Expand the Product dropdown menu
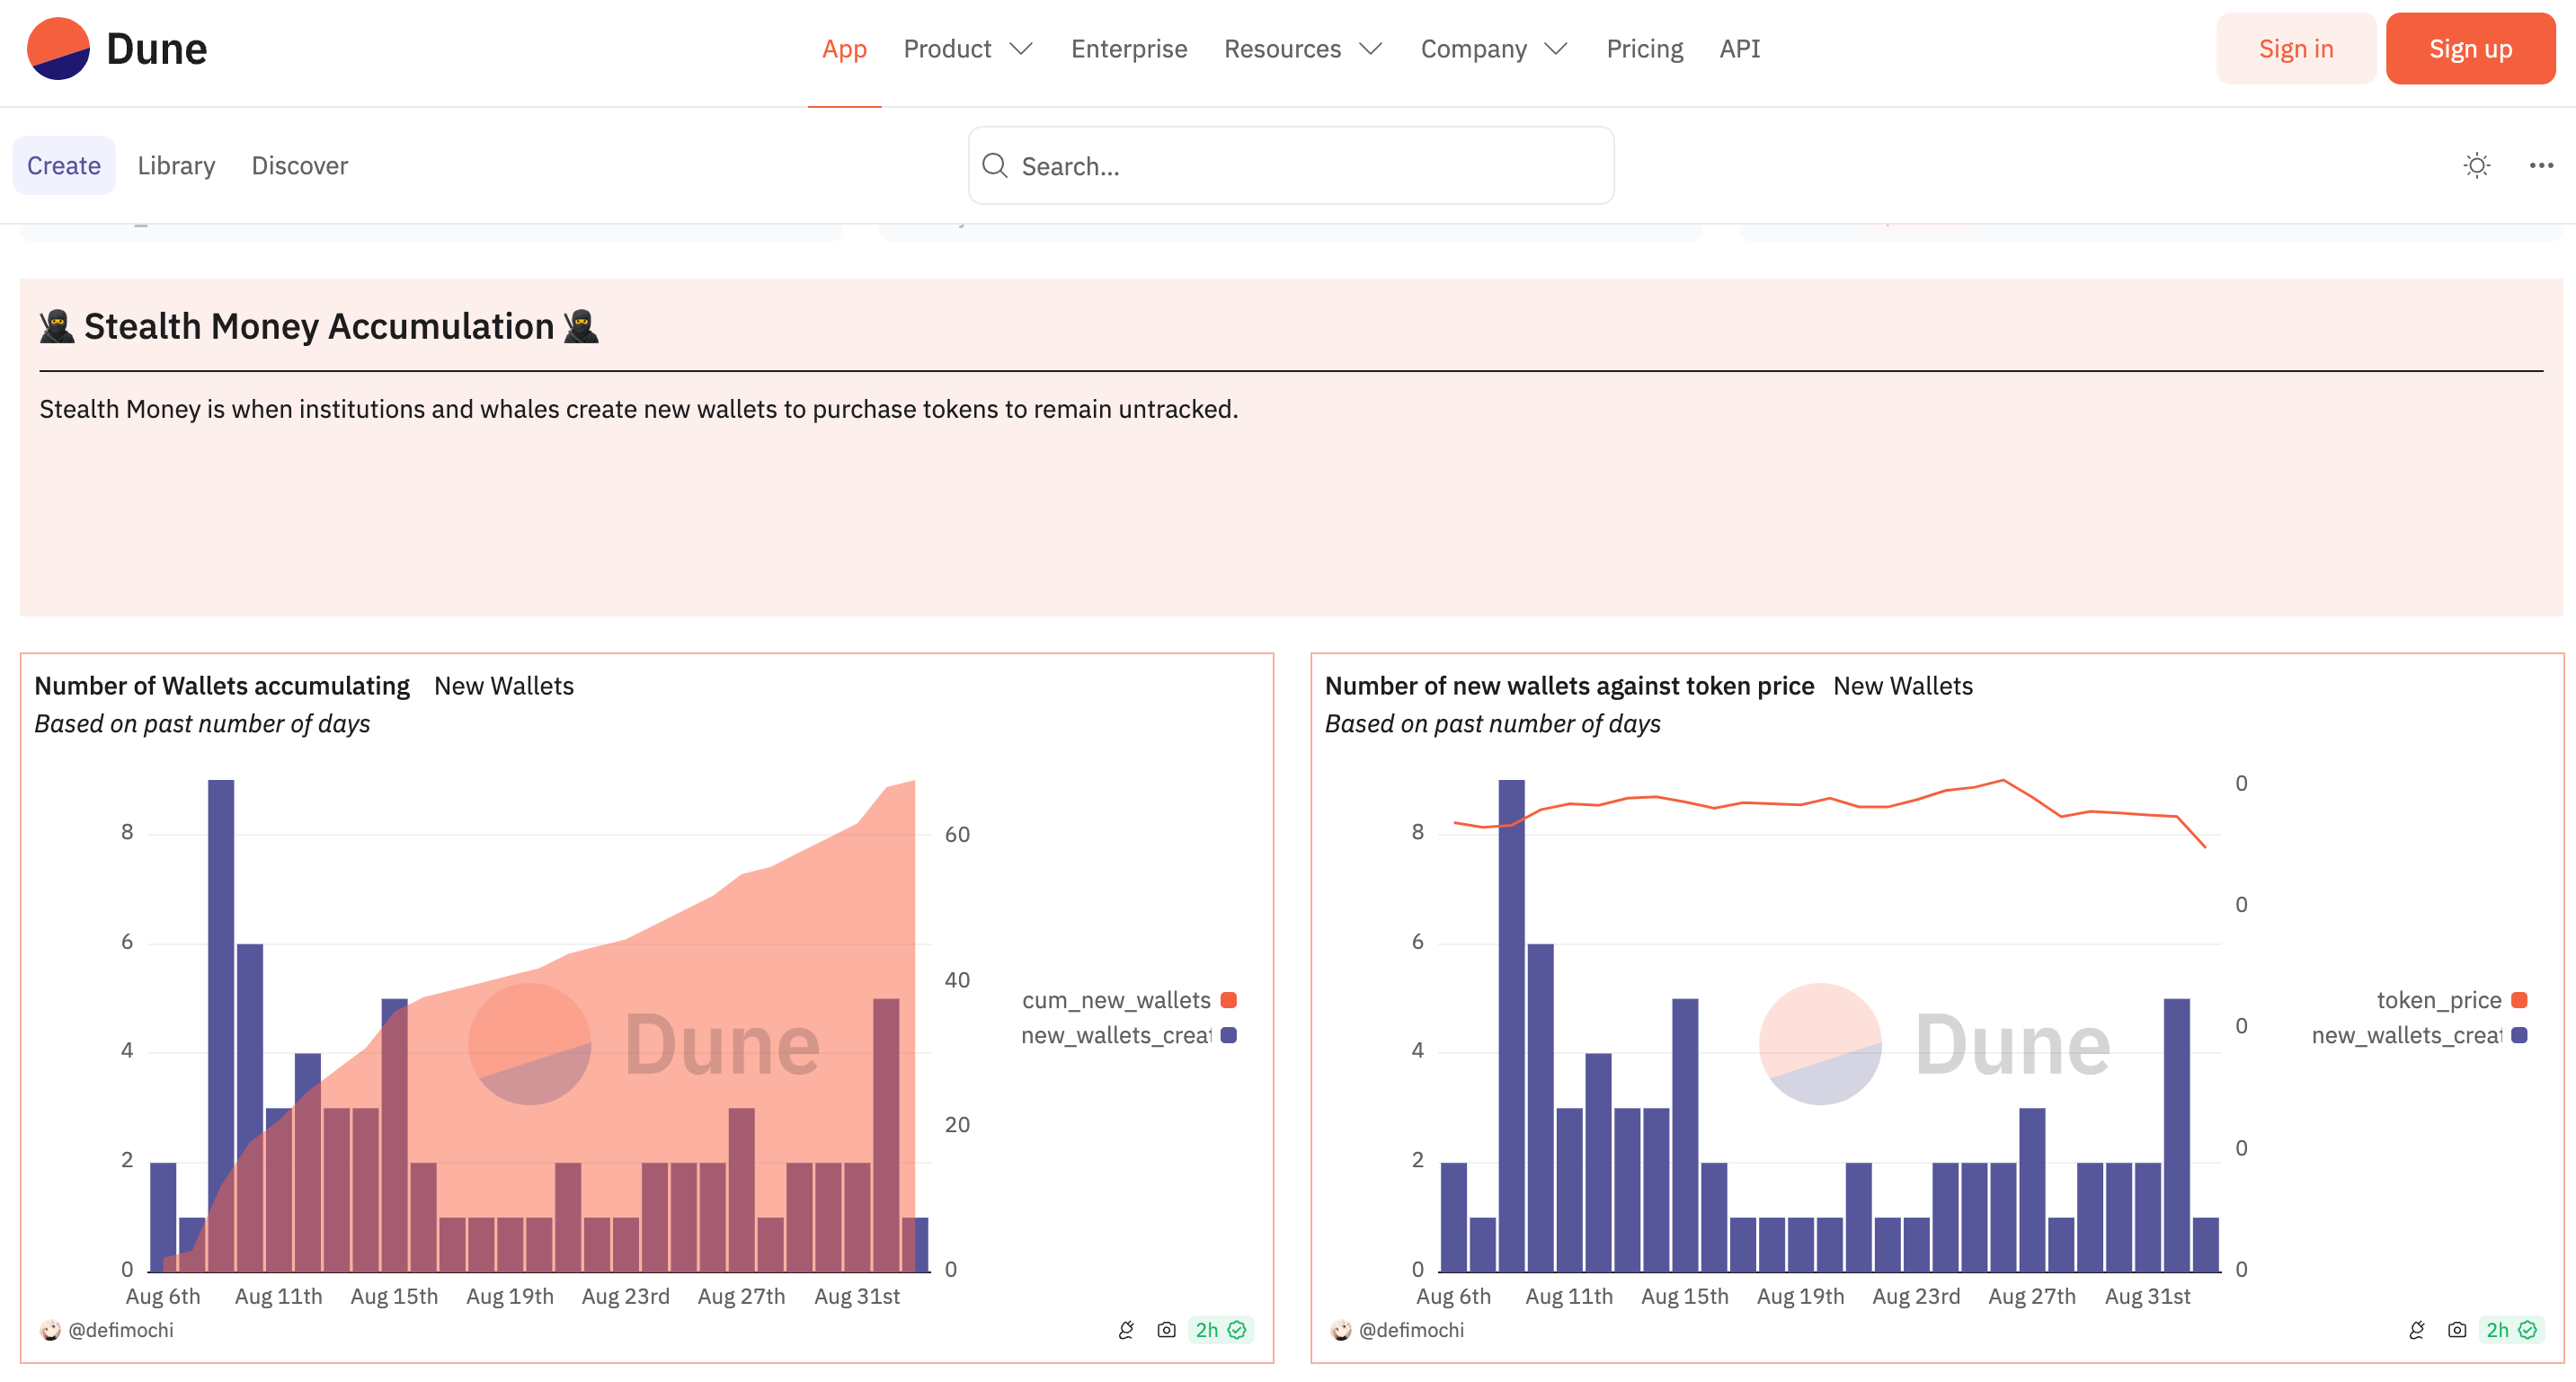This screenshot has height=1382, width=2576. point(967,48)
